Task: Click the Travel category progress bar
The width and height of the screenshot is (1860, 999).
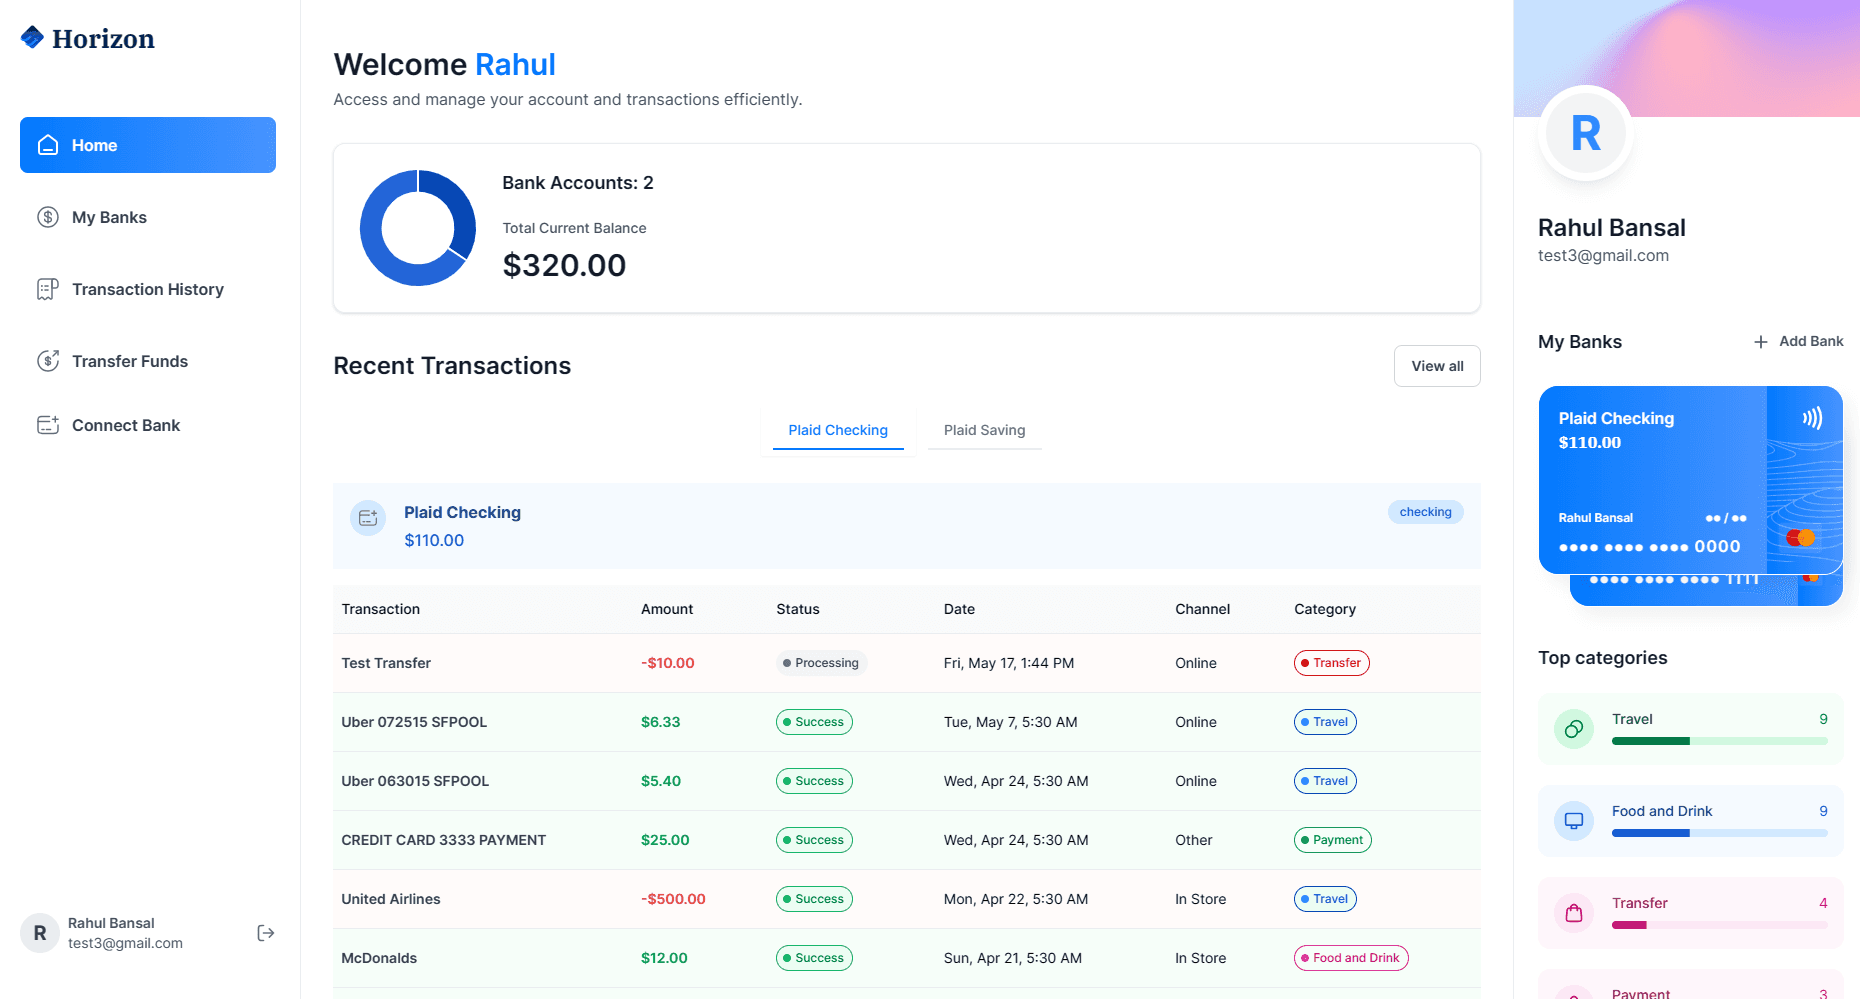Action: [1719, 741]
